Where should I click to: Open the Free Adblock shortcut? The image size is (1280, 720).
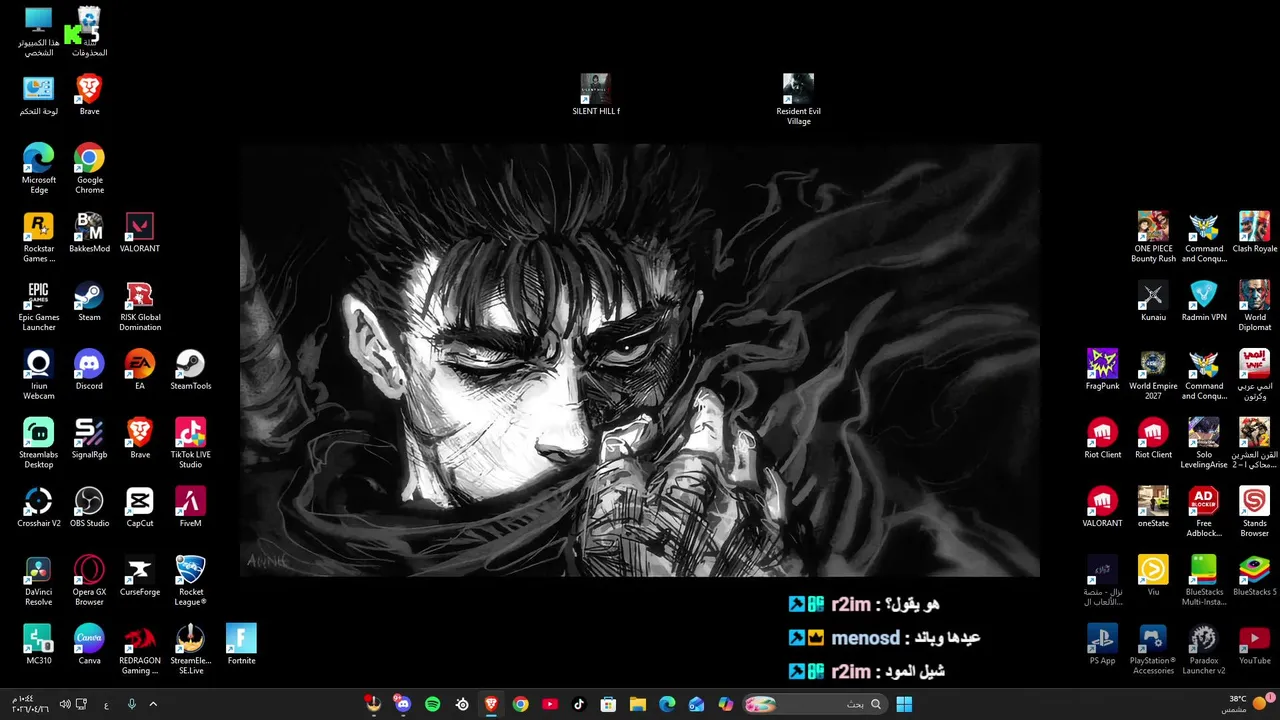coord(1204,512)
